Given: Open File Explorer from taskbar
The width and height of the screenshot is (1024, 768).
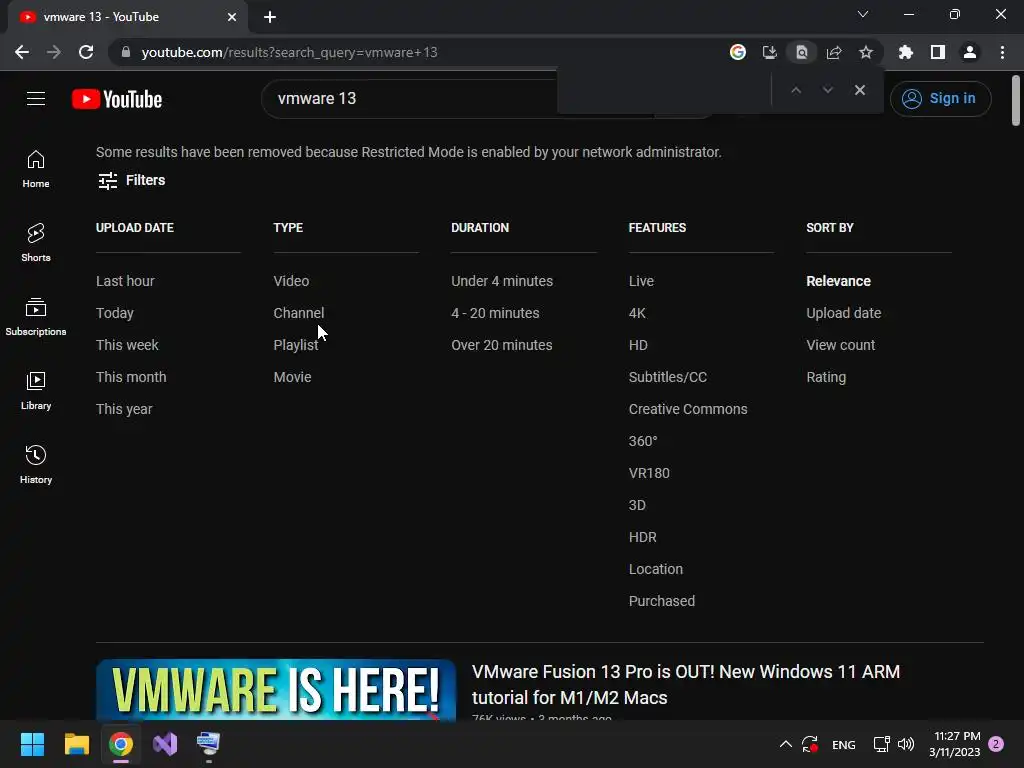Looking at the screenshot, I should 76,744.
